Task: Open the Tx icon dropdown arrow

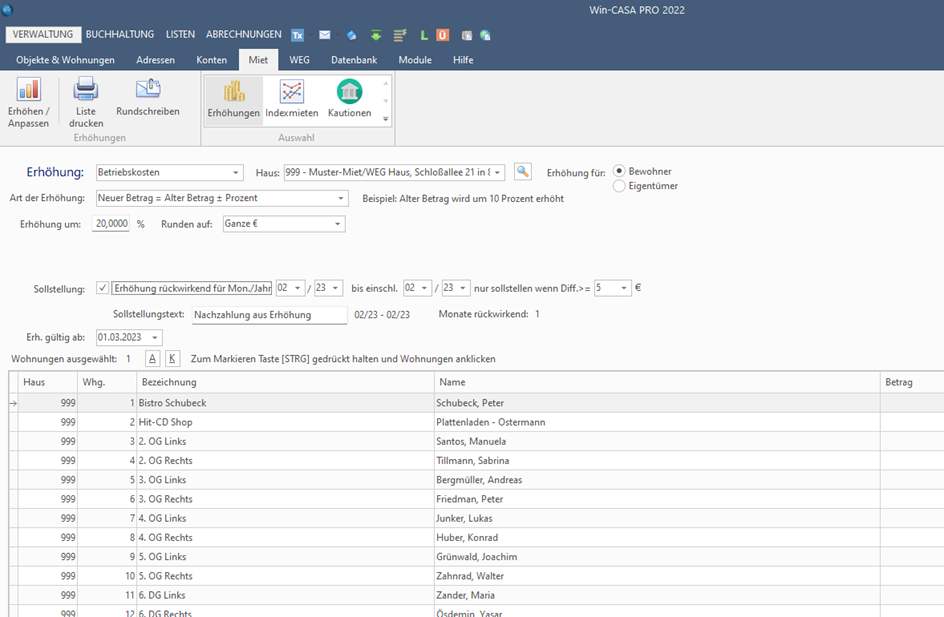Action: pyautogui.click(x=310, y=36)
